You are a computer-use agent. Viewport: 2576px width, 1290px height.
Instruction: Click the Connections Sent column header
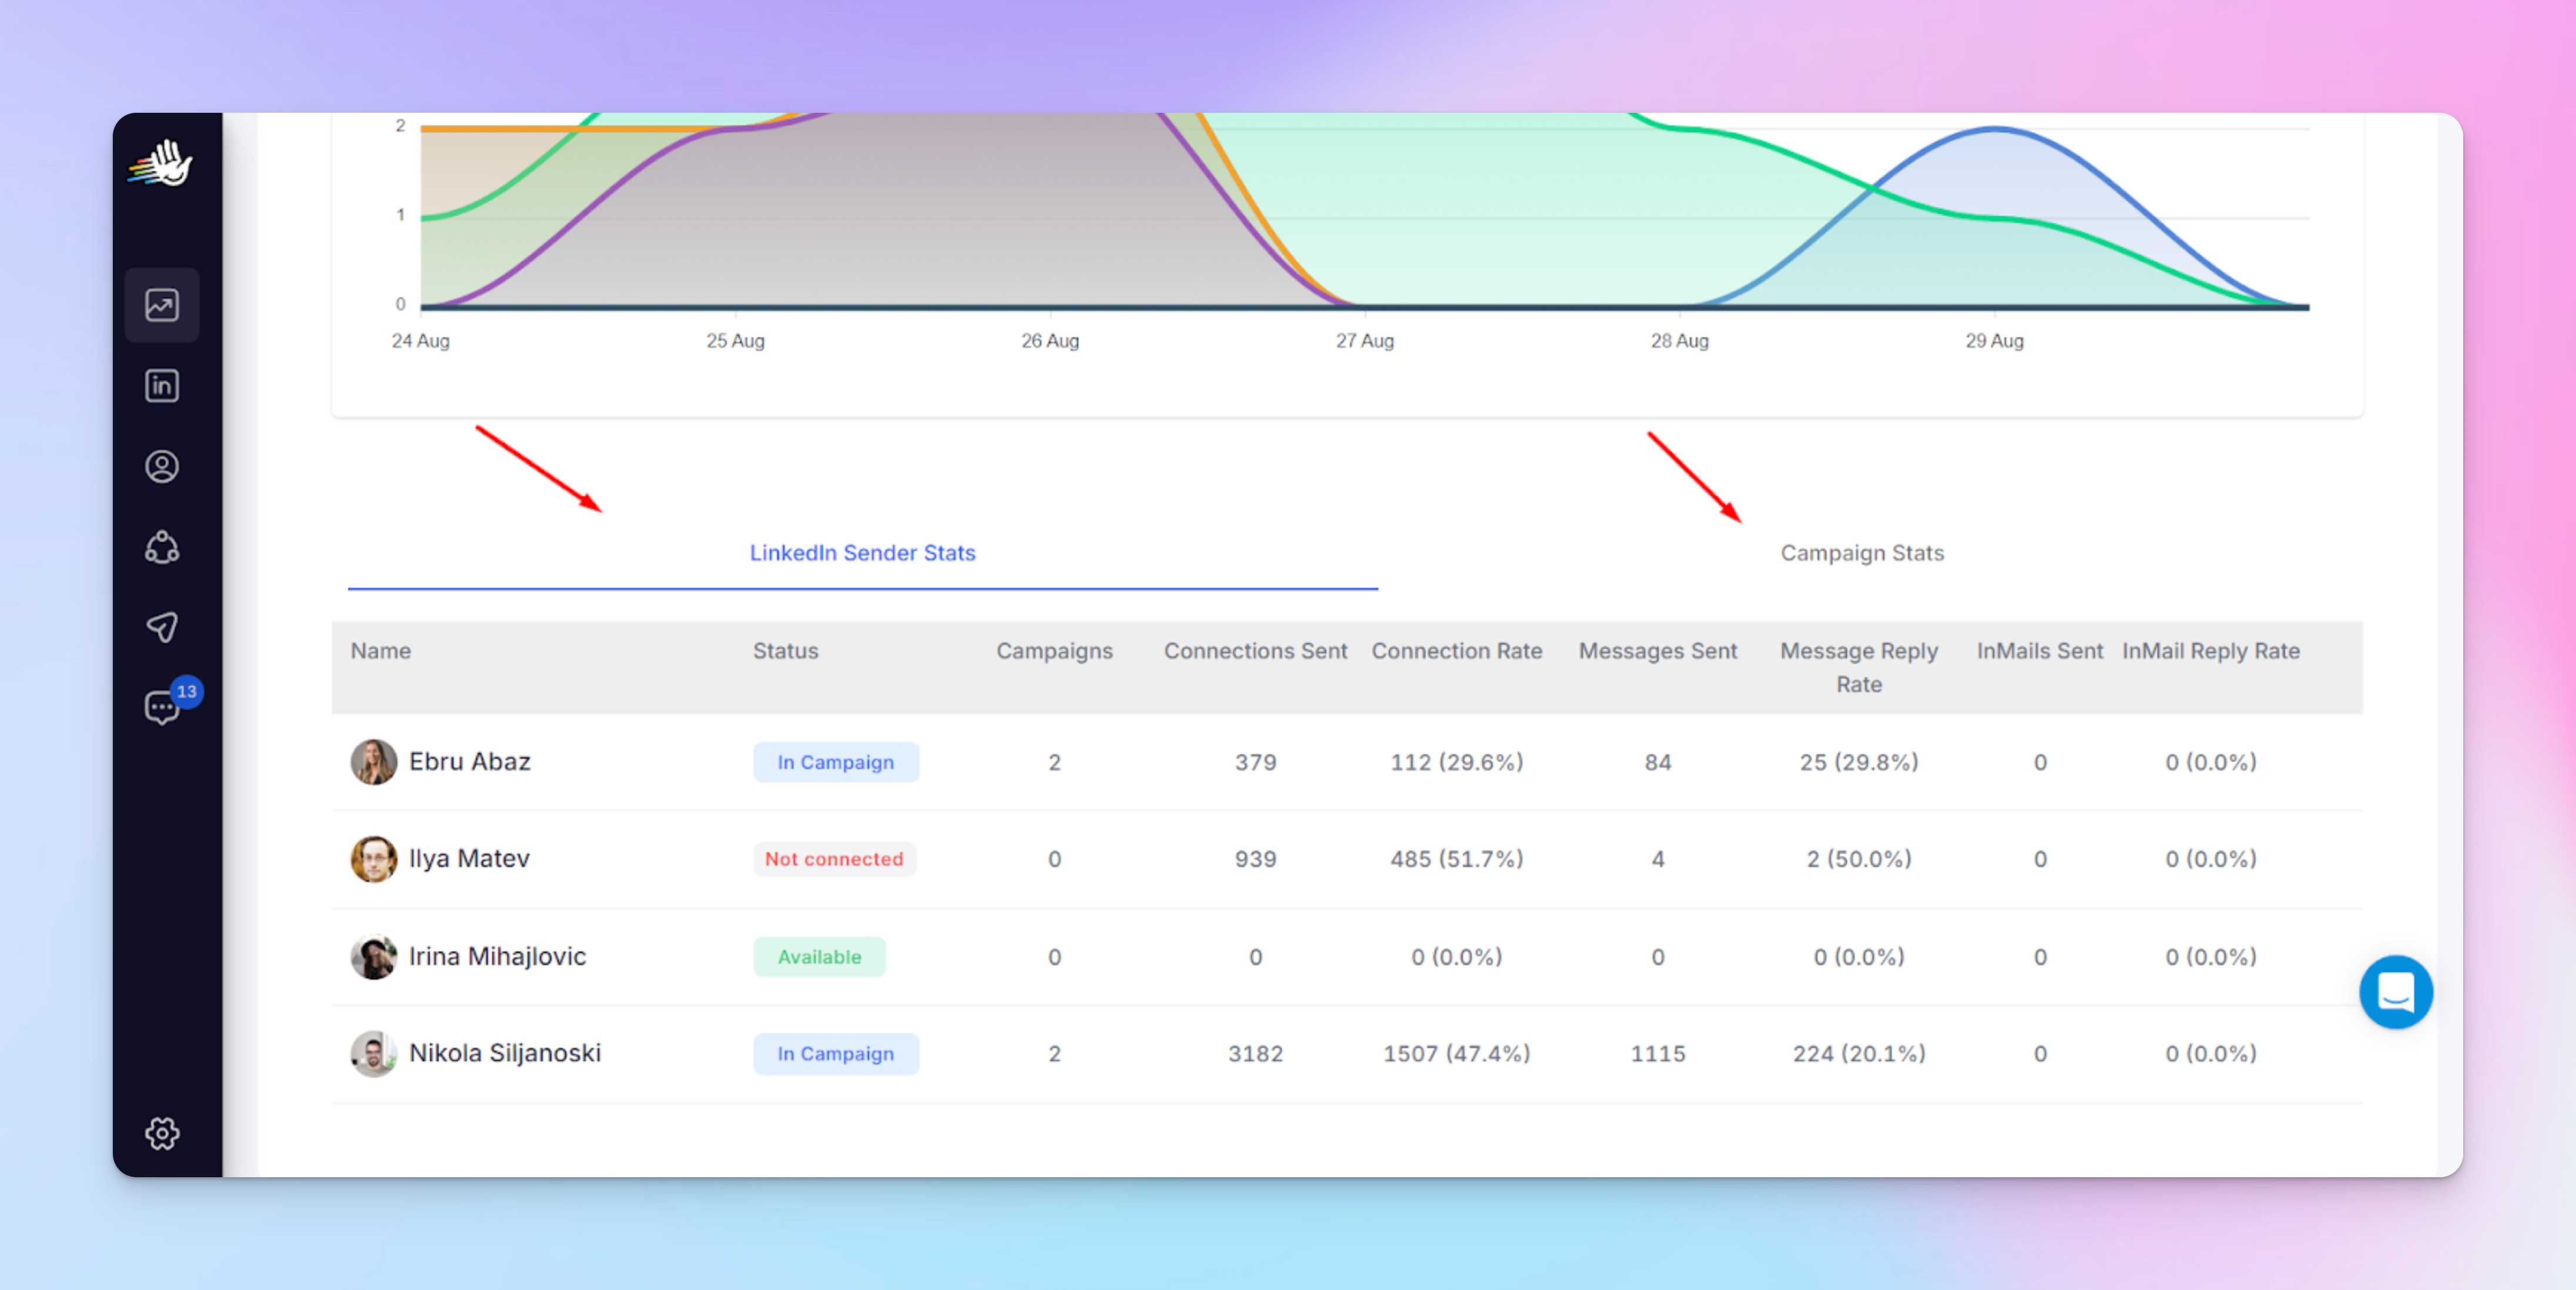(x=1255, y=651)
